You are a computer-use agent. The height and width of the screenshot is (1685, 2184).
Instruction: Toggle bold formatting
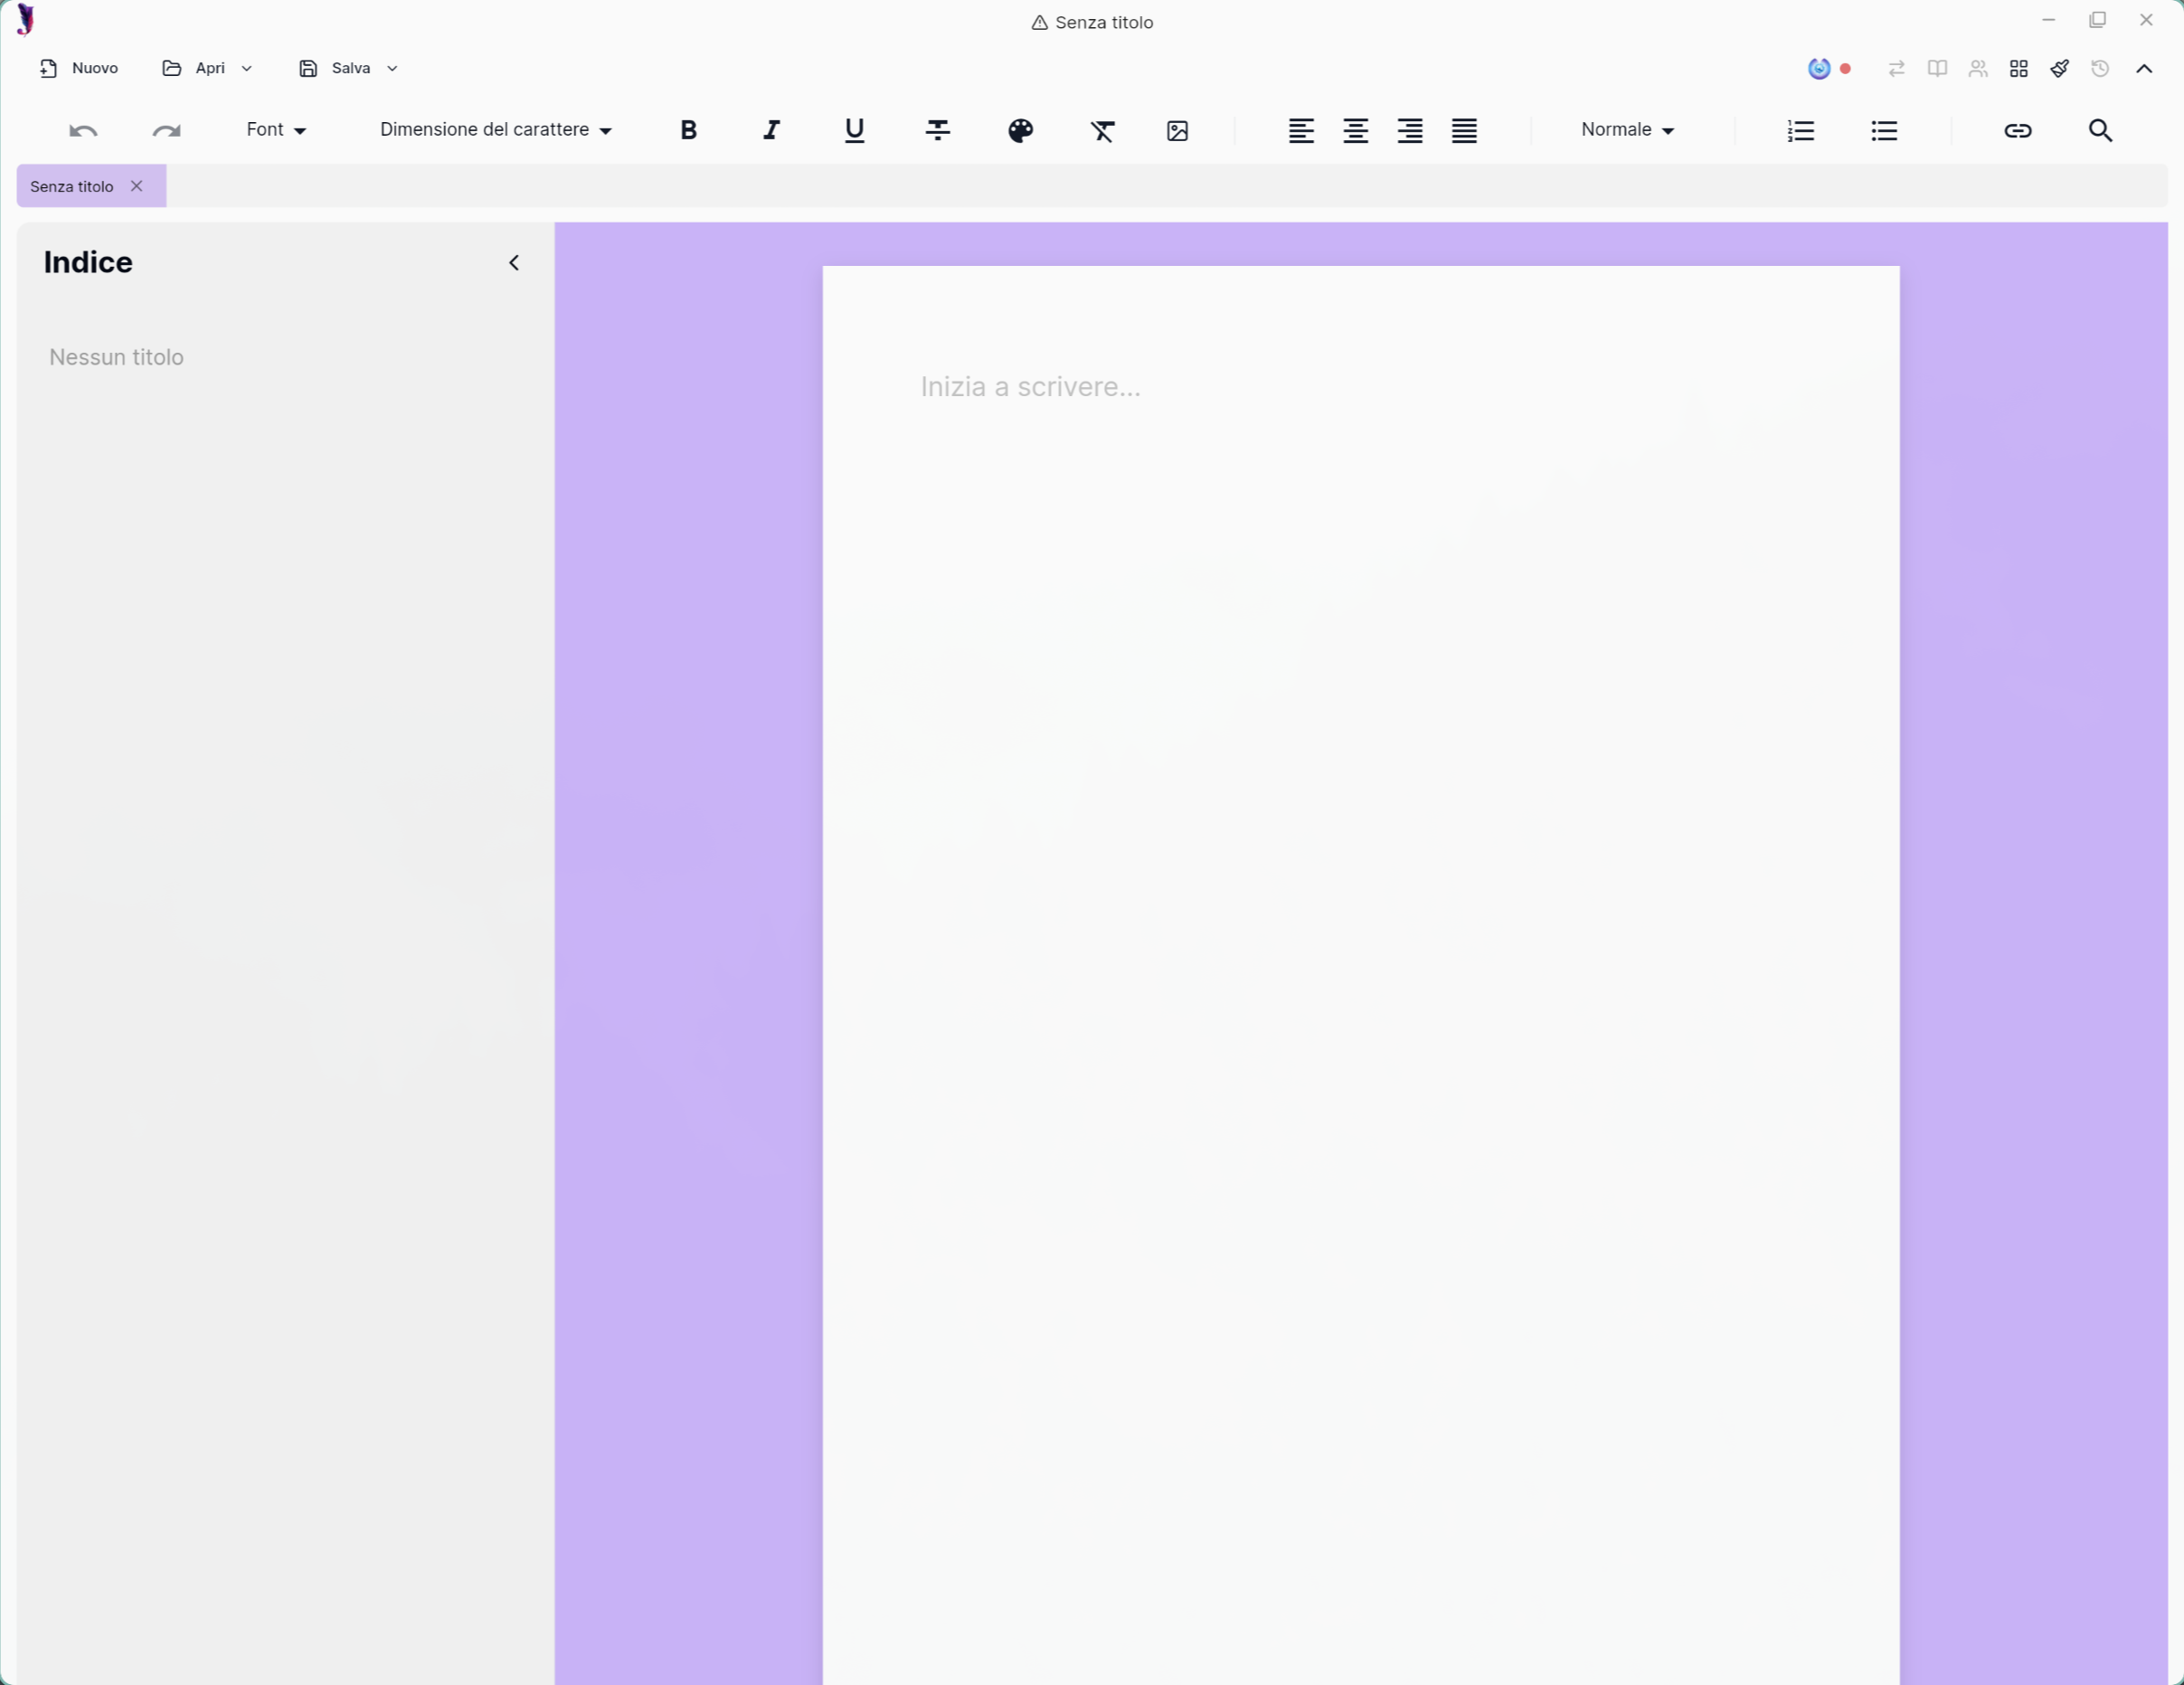point(688,130)
